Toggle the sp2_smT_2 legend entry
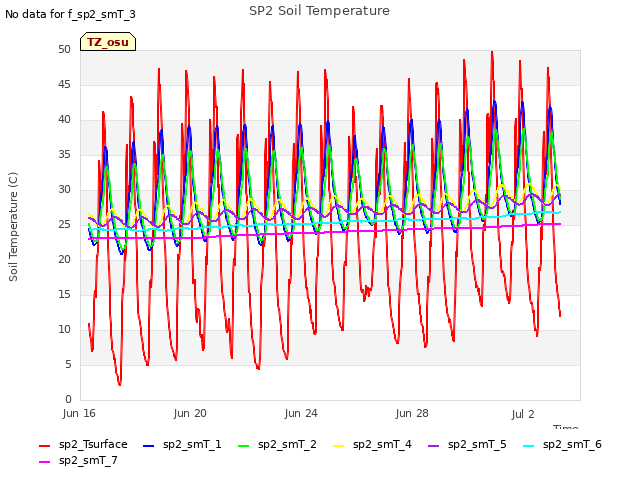The width and height of the screenshot is (640, 480). pos(277,444)
